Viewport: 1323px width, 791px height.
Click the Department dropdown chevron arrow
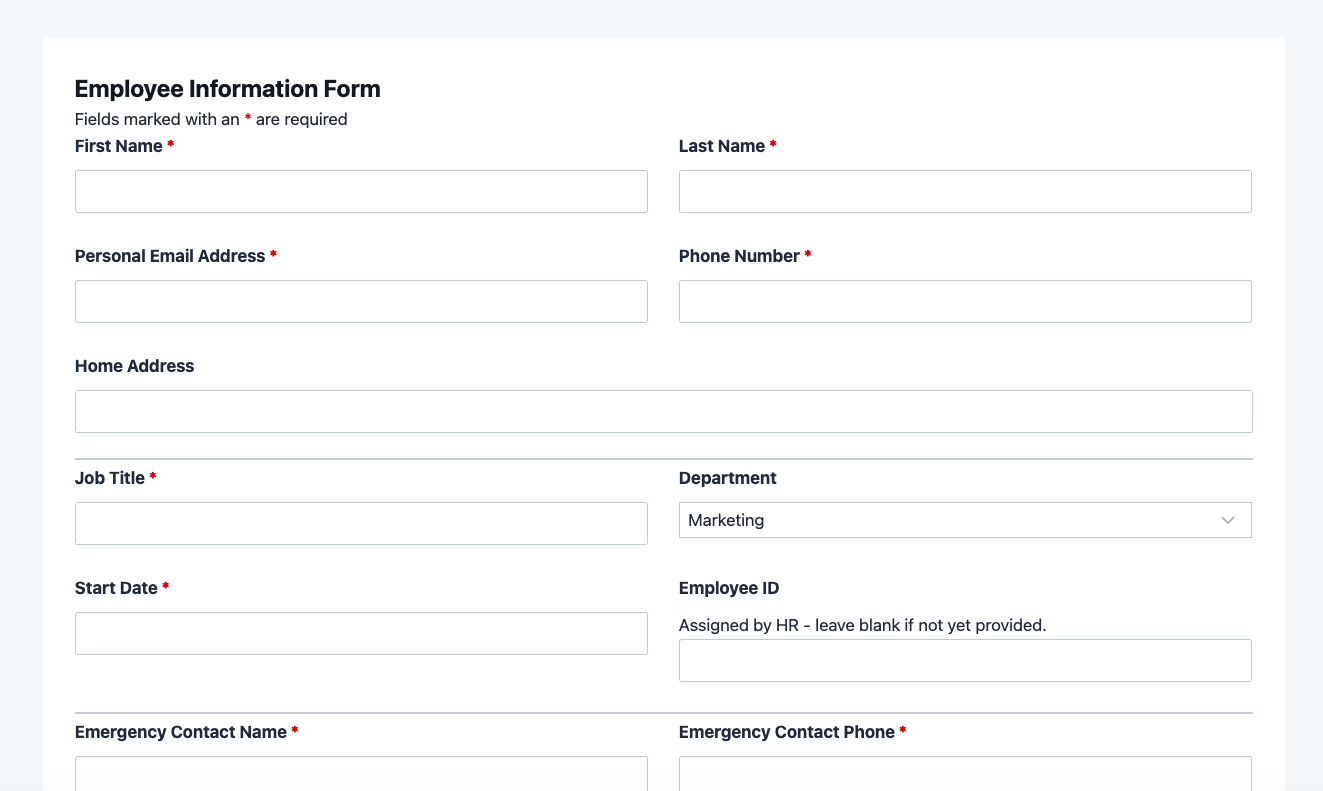tap(1228, 520)
